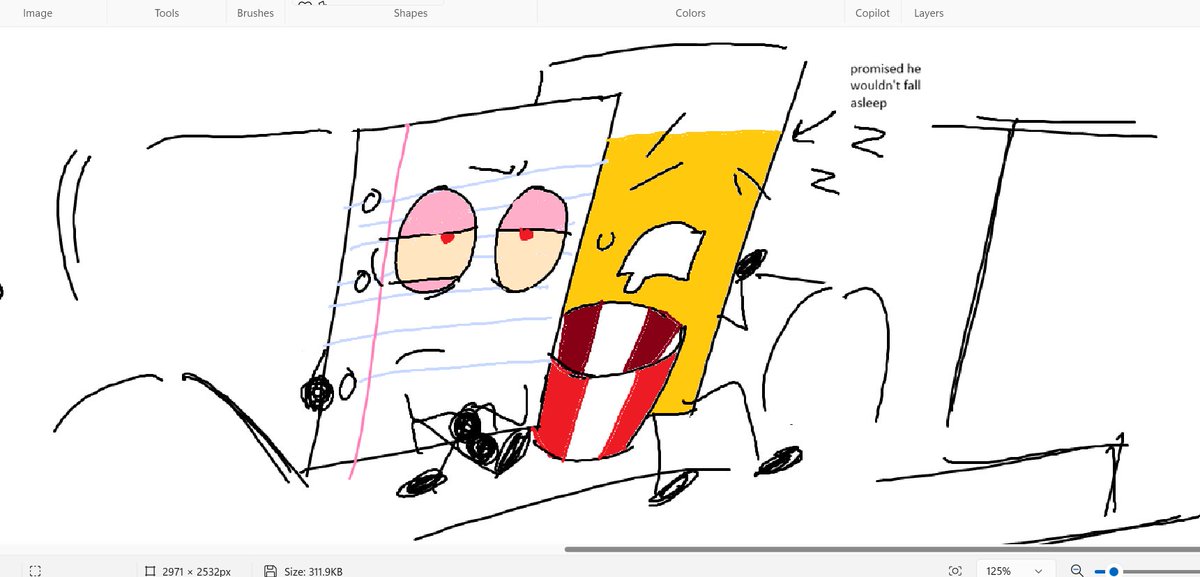
Task: Click the zoom slider handle
Action: point(1113,571)
